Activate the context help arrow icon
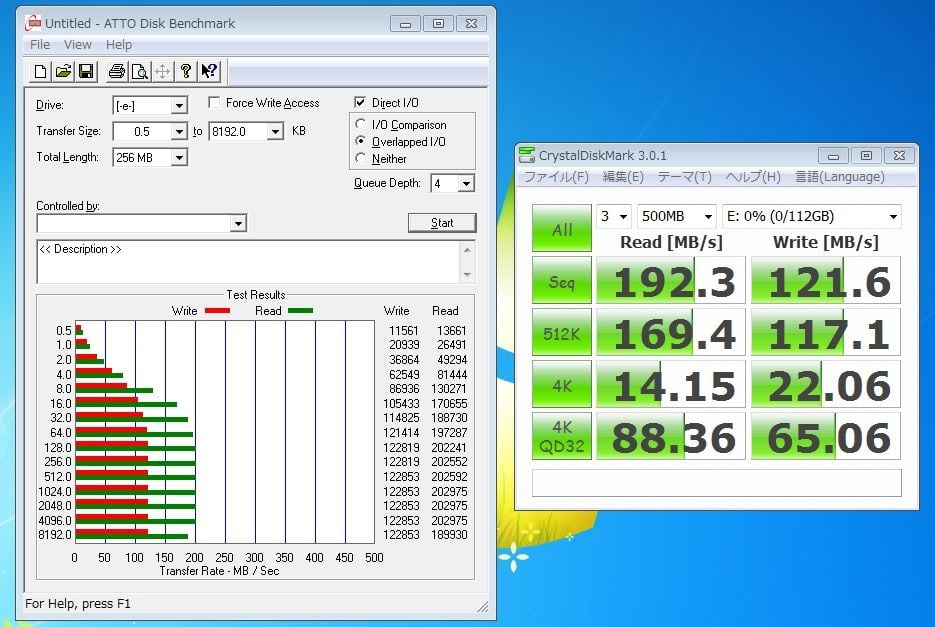 coord(209,72)
